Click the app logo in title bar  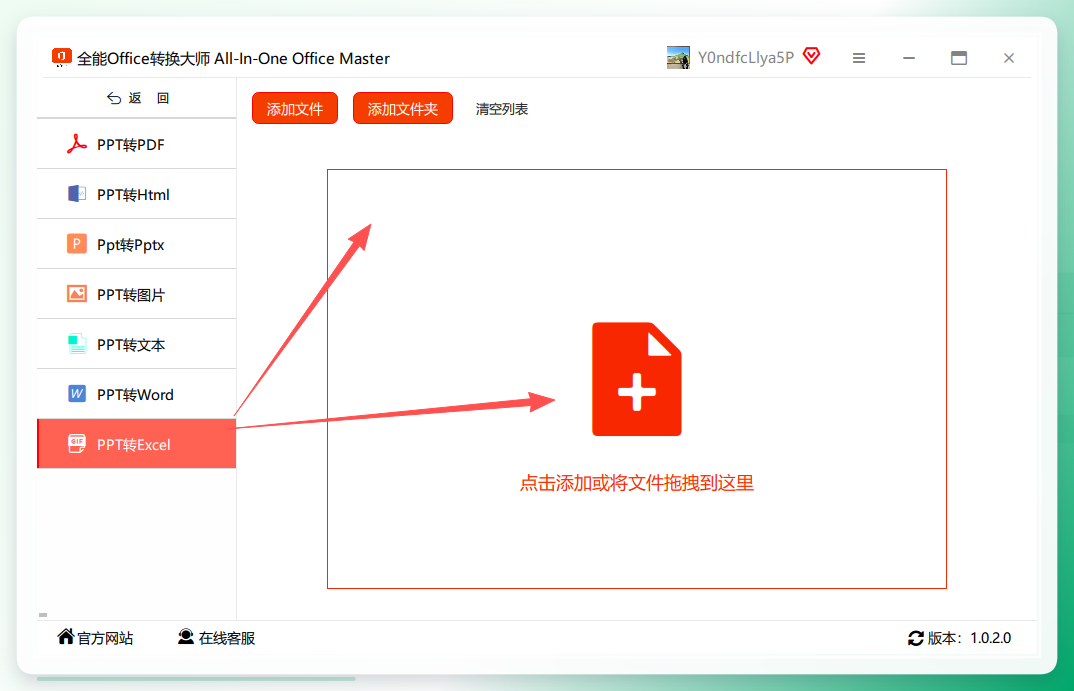(62, 58)
